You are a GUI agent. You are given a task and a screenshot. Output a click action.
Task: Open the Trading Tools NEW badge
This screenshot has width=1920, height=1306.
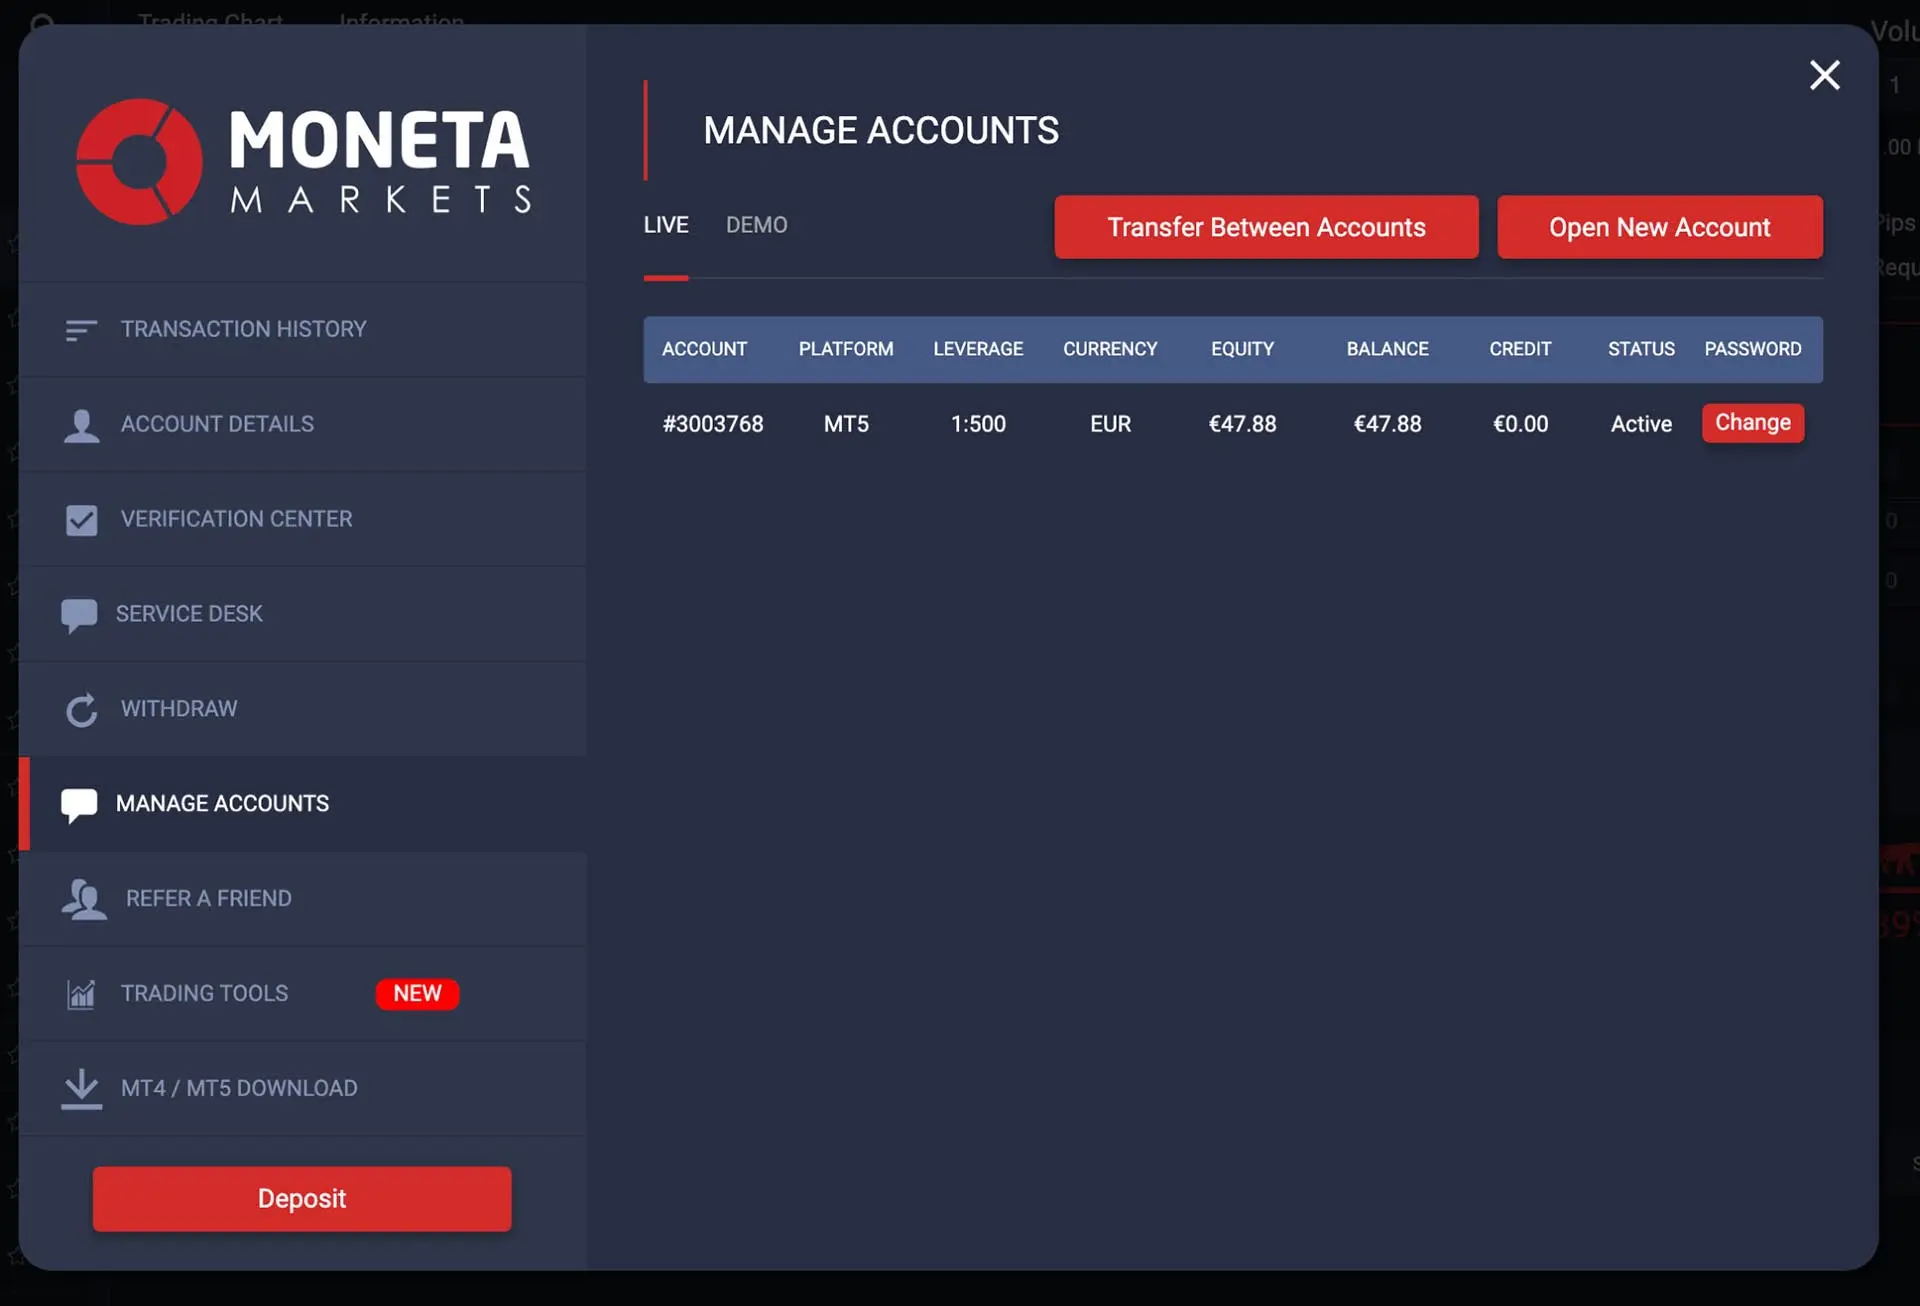click(417, 994)
